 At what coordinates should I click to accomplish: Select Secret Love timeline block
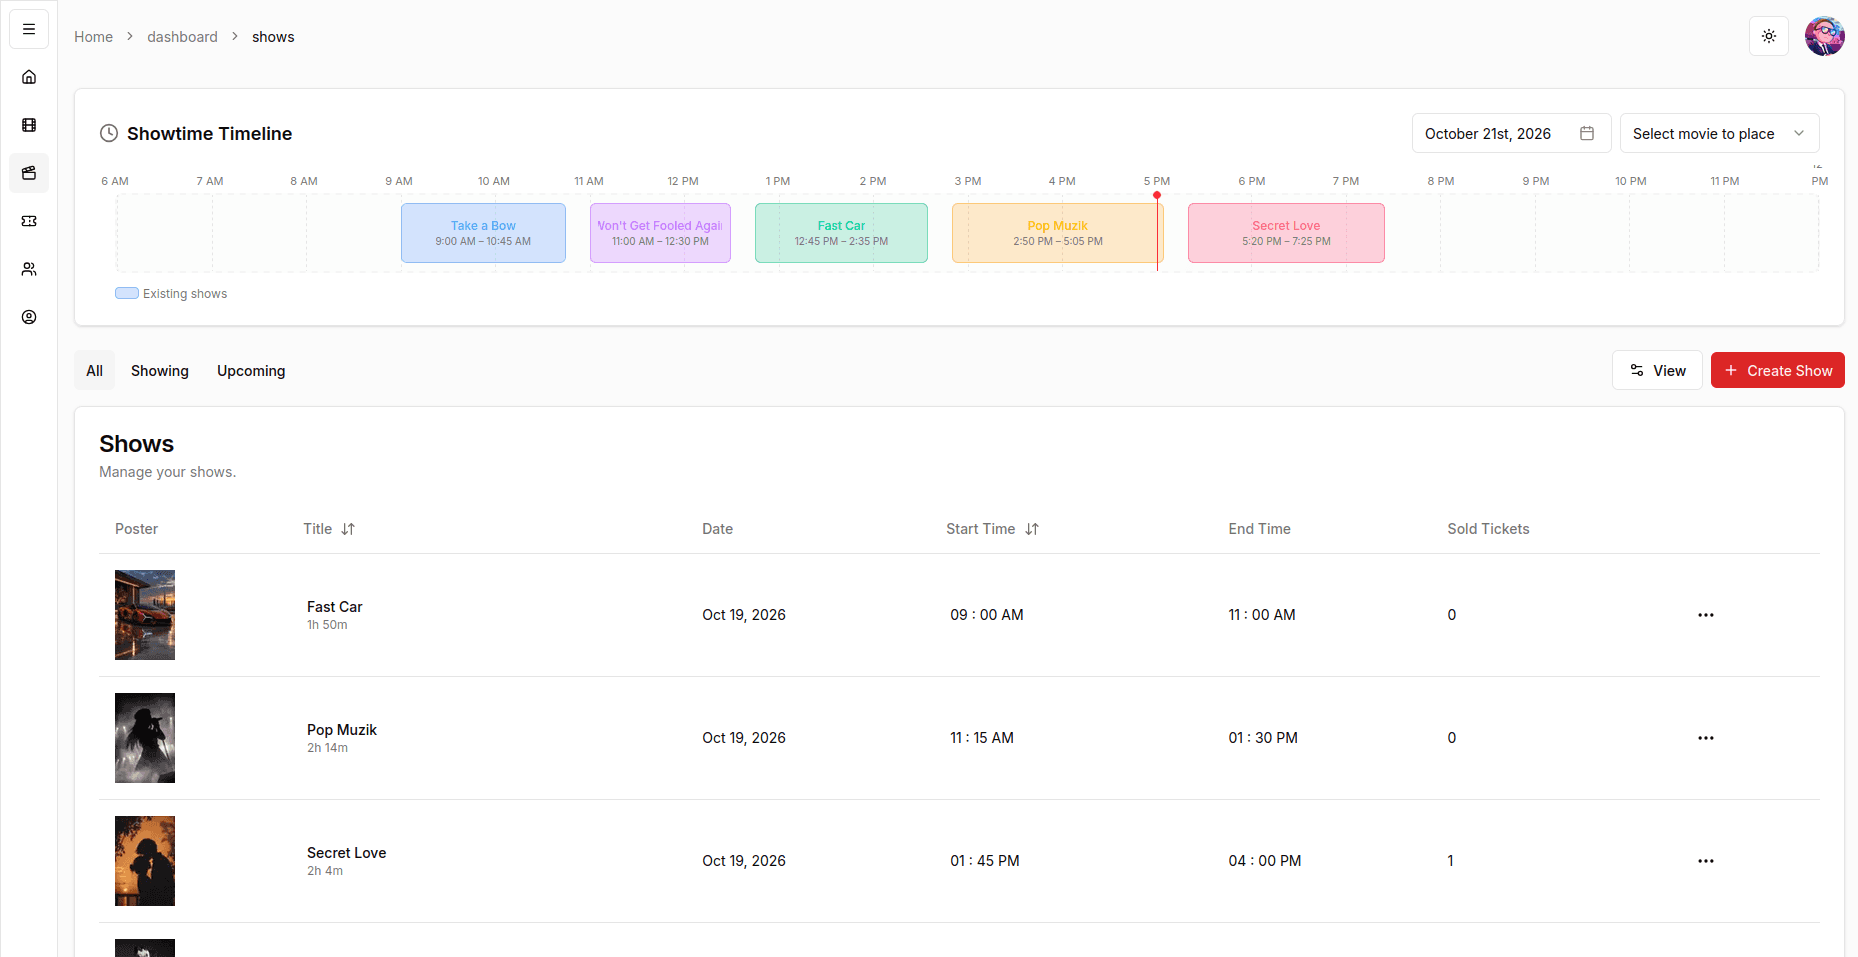pyautogui.click(x=1286, y=233)
